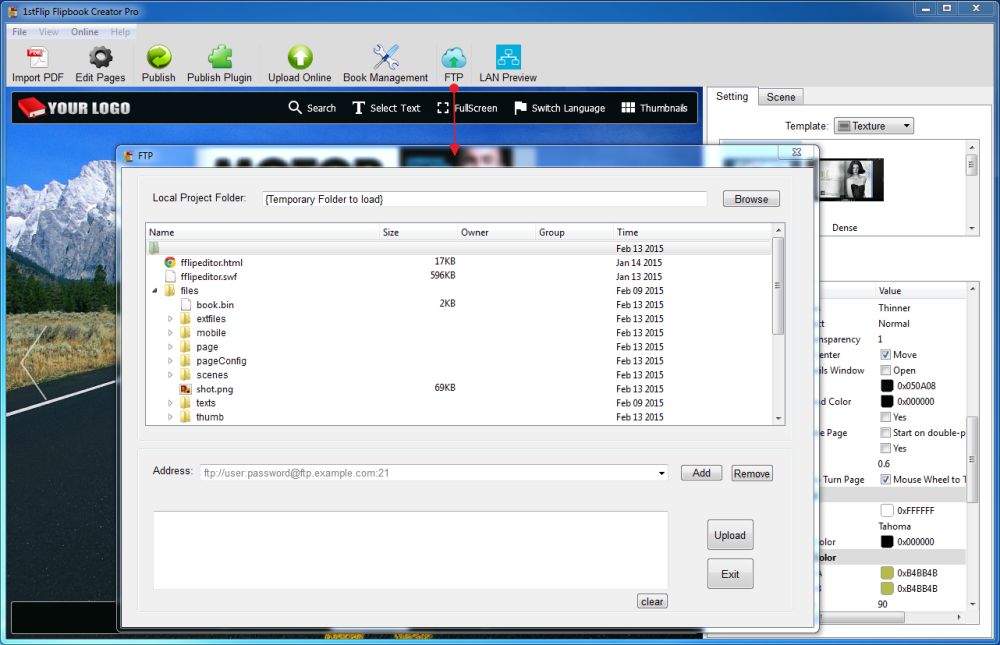1000x645 pixels.
Task: Click the Browse button
Action: point(750,199)
